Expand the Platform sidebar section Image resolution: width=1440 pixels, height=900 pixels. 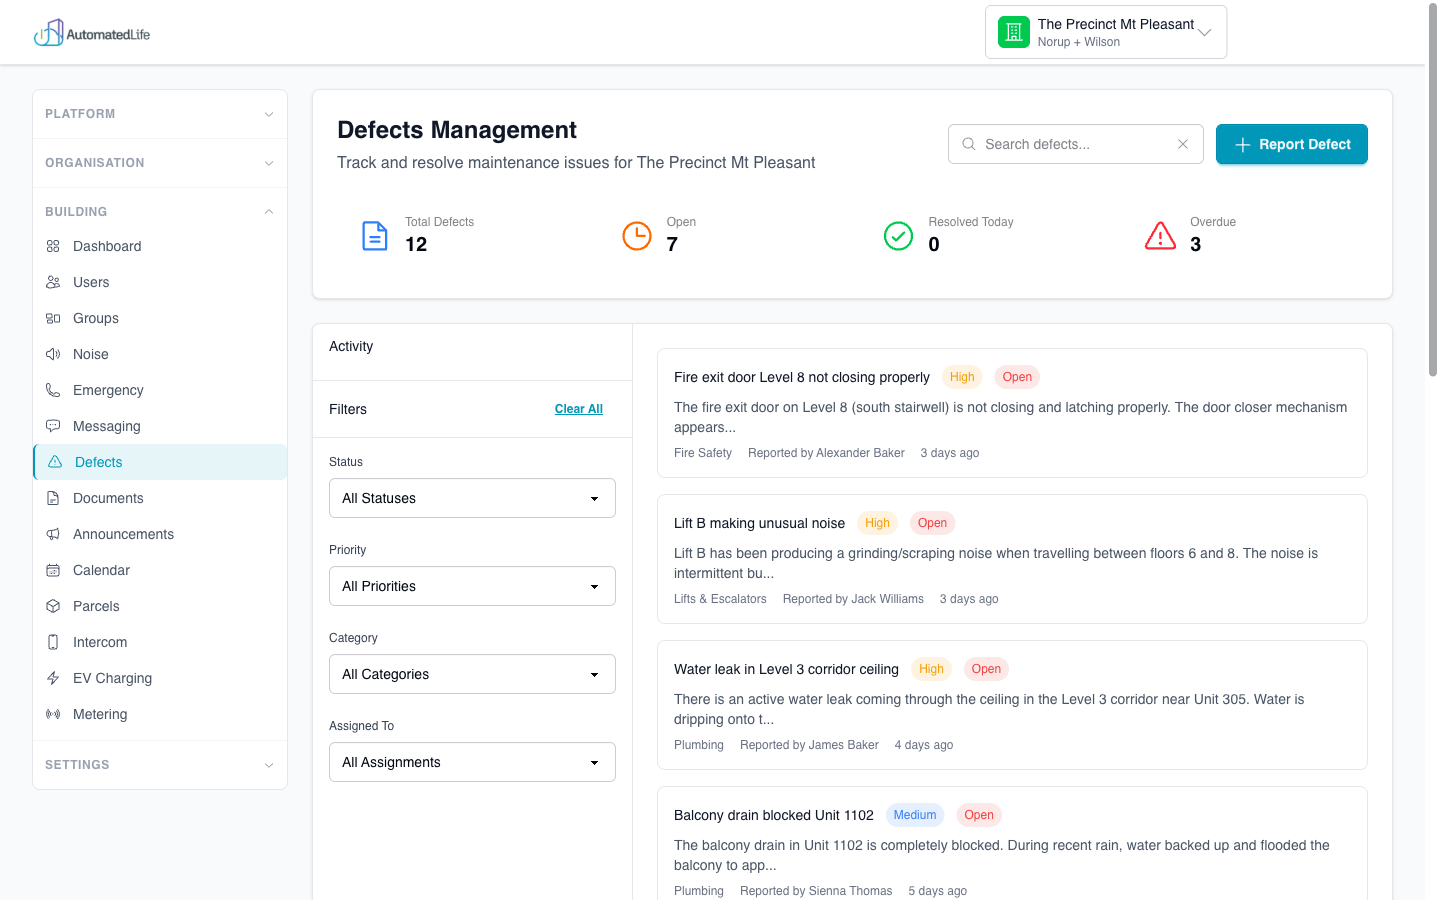[x=160, y=114]
